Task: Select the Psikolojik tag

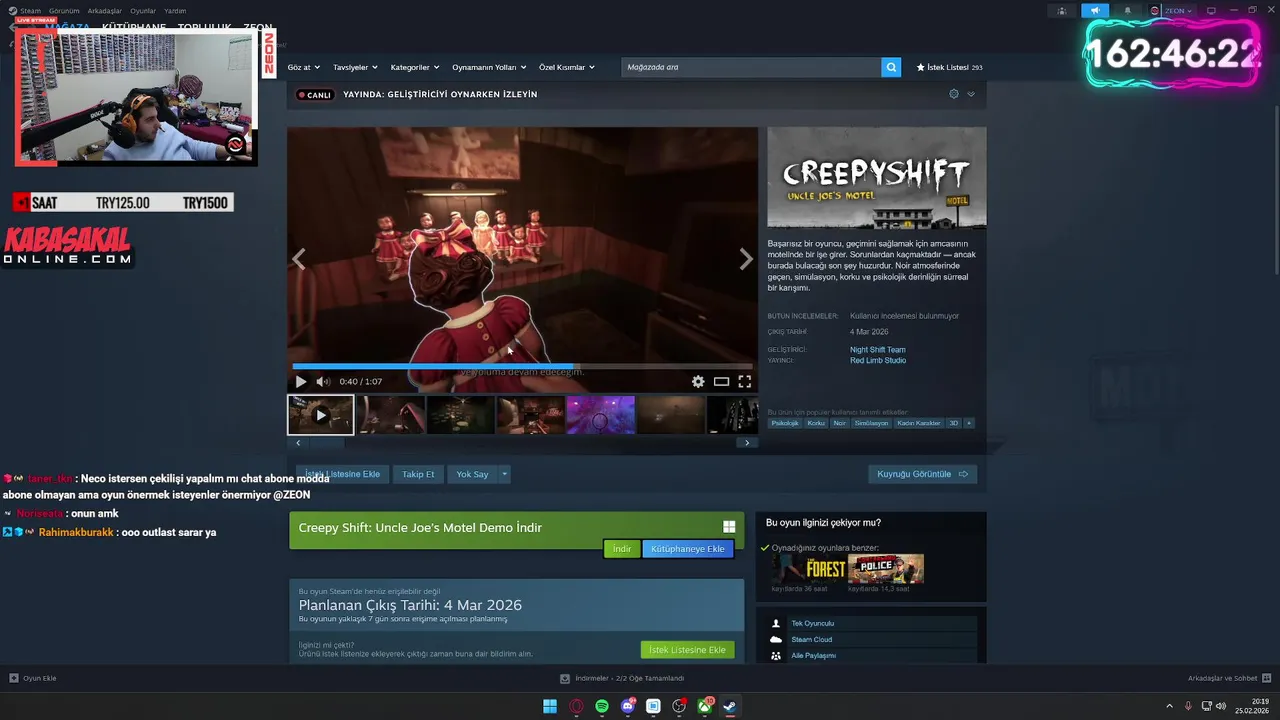Action: pos(785,423)
